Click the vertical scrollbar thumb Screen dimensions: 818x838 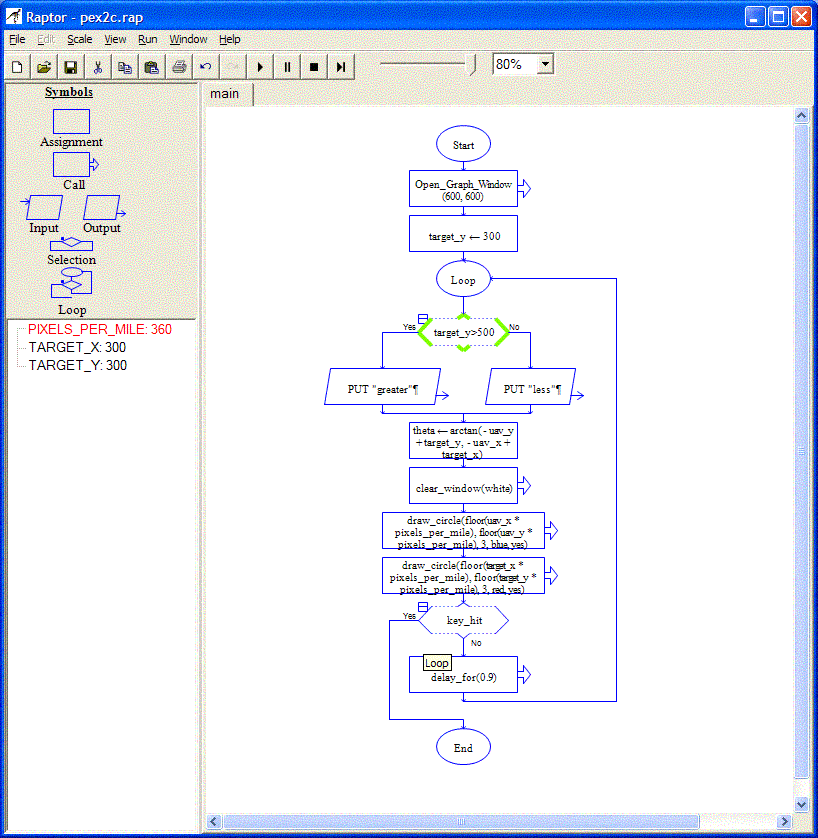pyautogui.click(x=801, y=452)
